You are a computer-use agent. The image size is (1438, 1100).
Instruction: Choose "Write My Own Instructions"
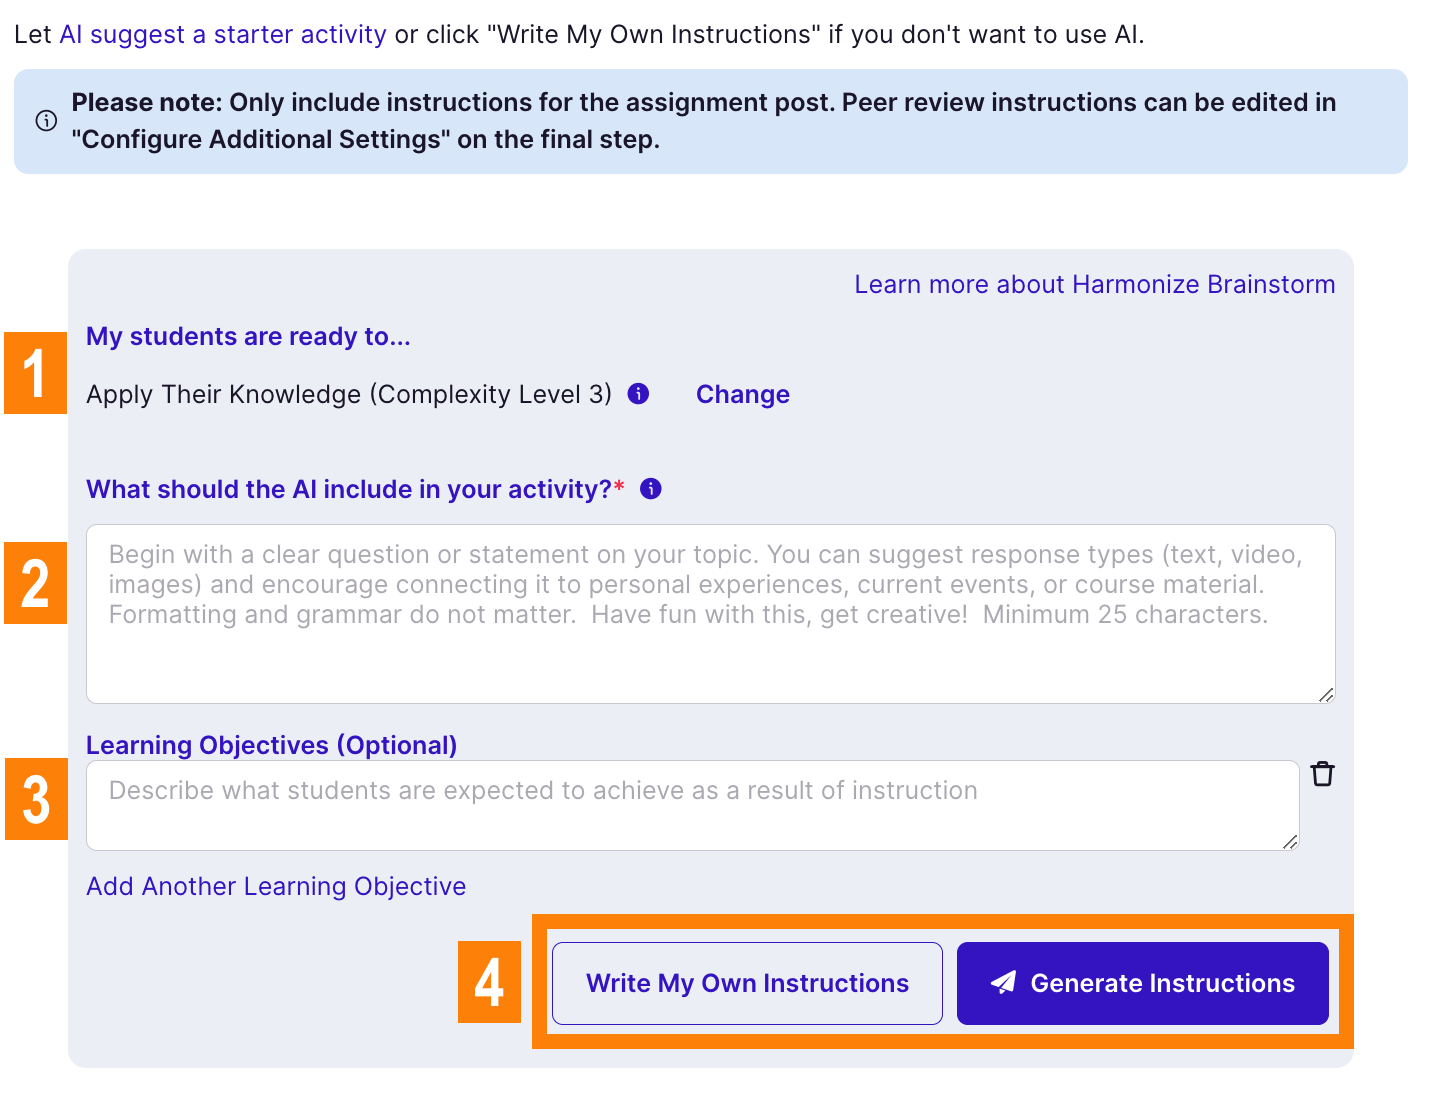[747, 984]
